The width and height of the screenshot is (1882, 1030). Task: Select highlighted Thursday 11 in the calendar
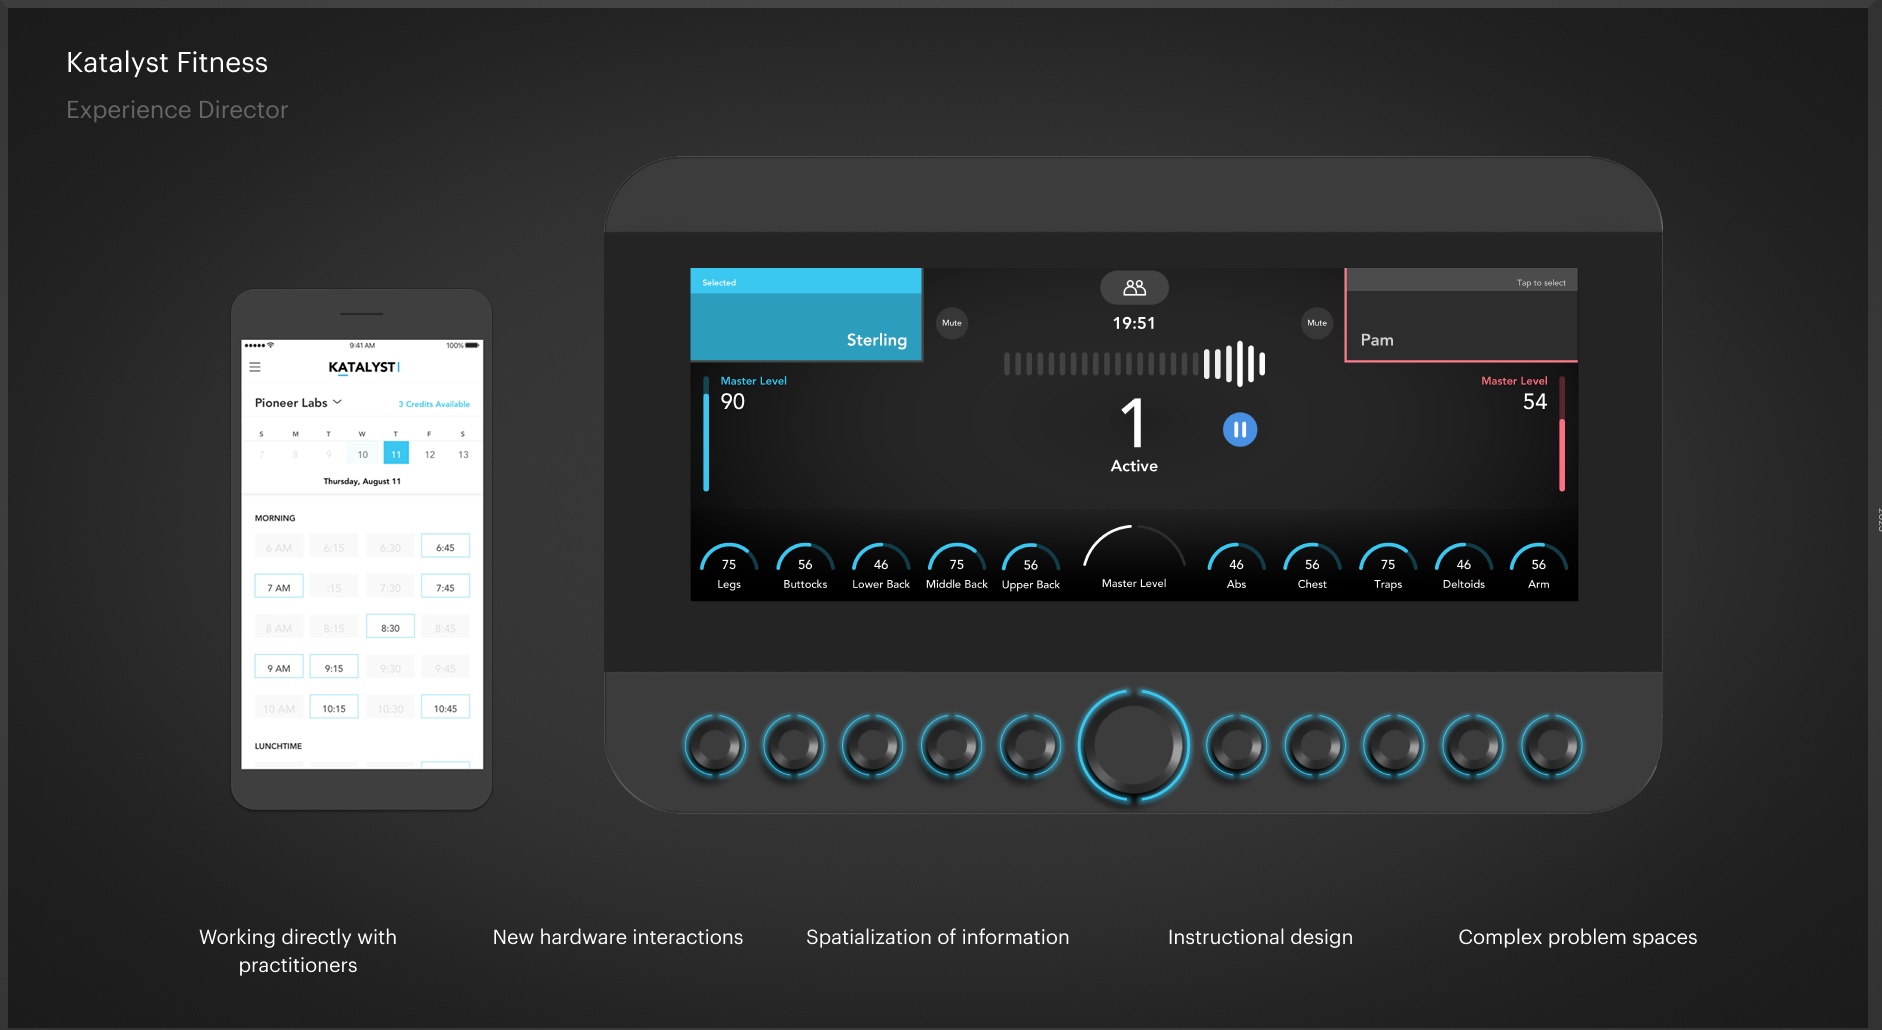(x=396, y=453)
